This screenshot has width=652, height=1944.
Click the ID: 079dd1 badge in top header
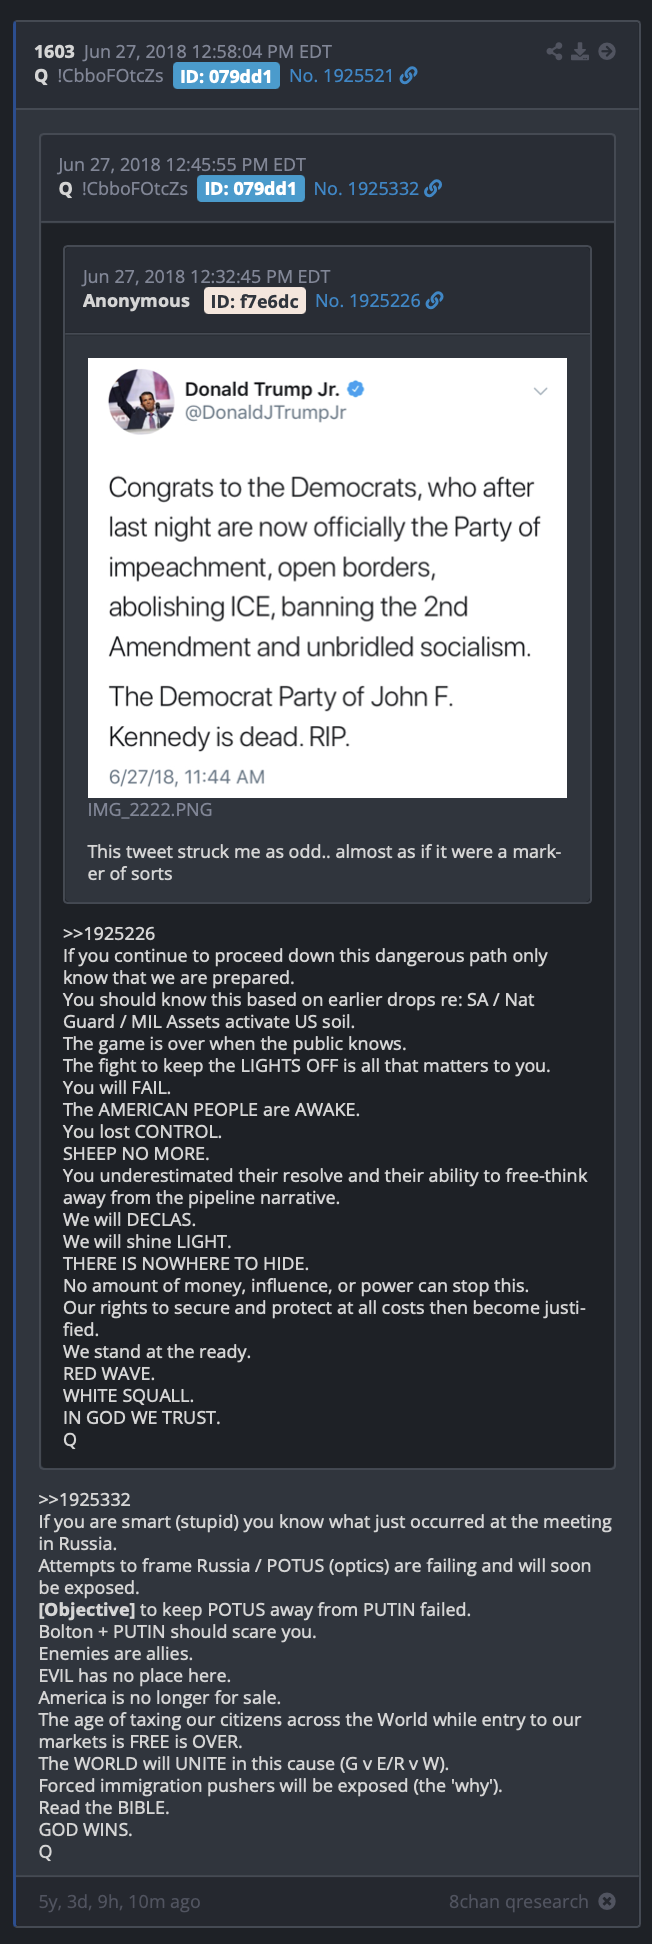click(226, 76)
